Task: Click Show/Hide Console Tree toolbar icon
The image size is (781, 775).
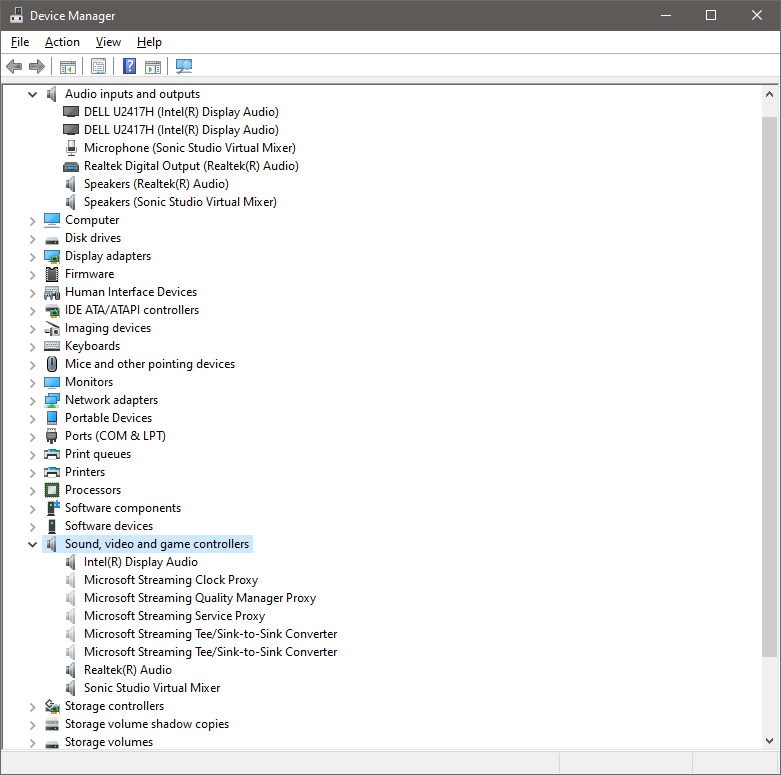Action: 68,66
